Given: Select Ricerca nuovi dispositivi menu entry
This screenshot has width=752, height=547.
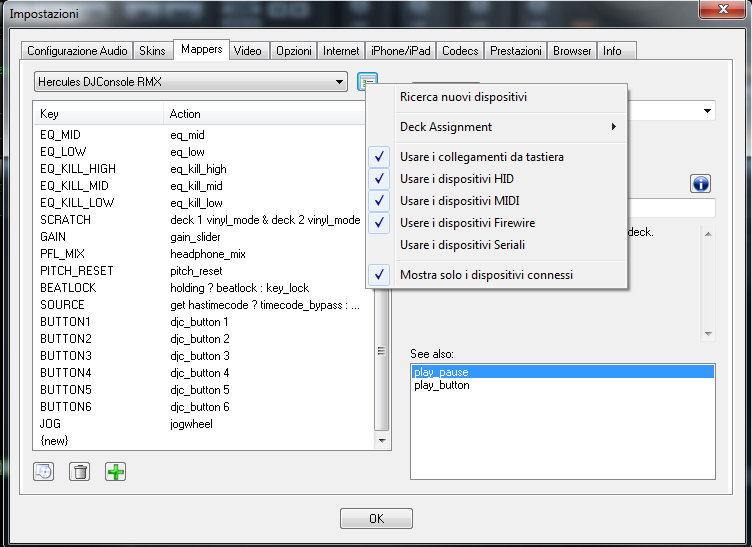Looking at the screenshot, I should tap(497, 97).
